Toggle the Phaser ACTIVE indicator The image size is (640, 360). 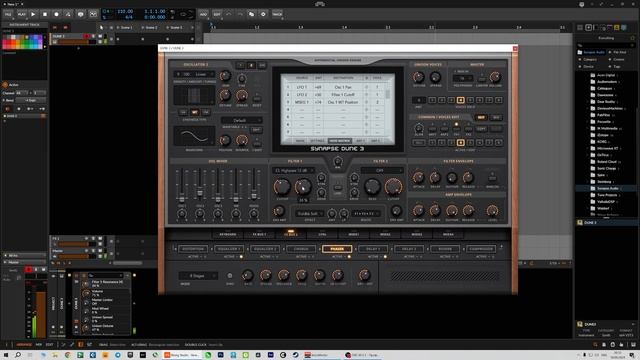349,257
